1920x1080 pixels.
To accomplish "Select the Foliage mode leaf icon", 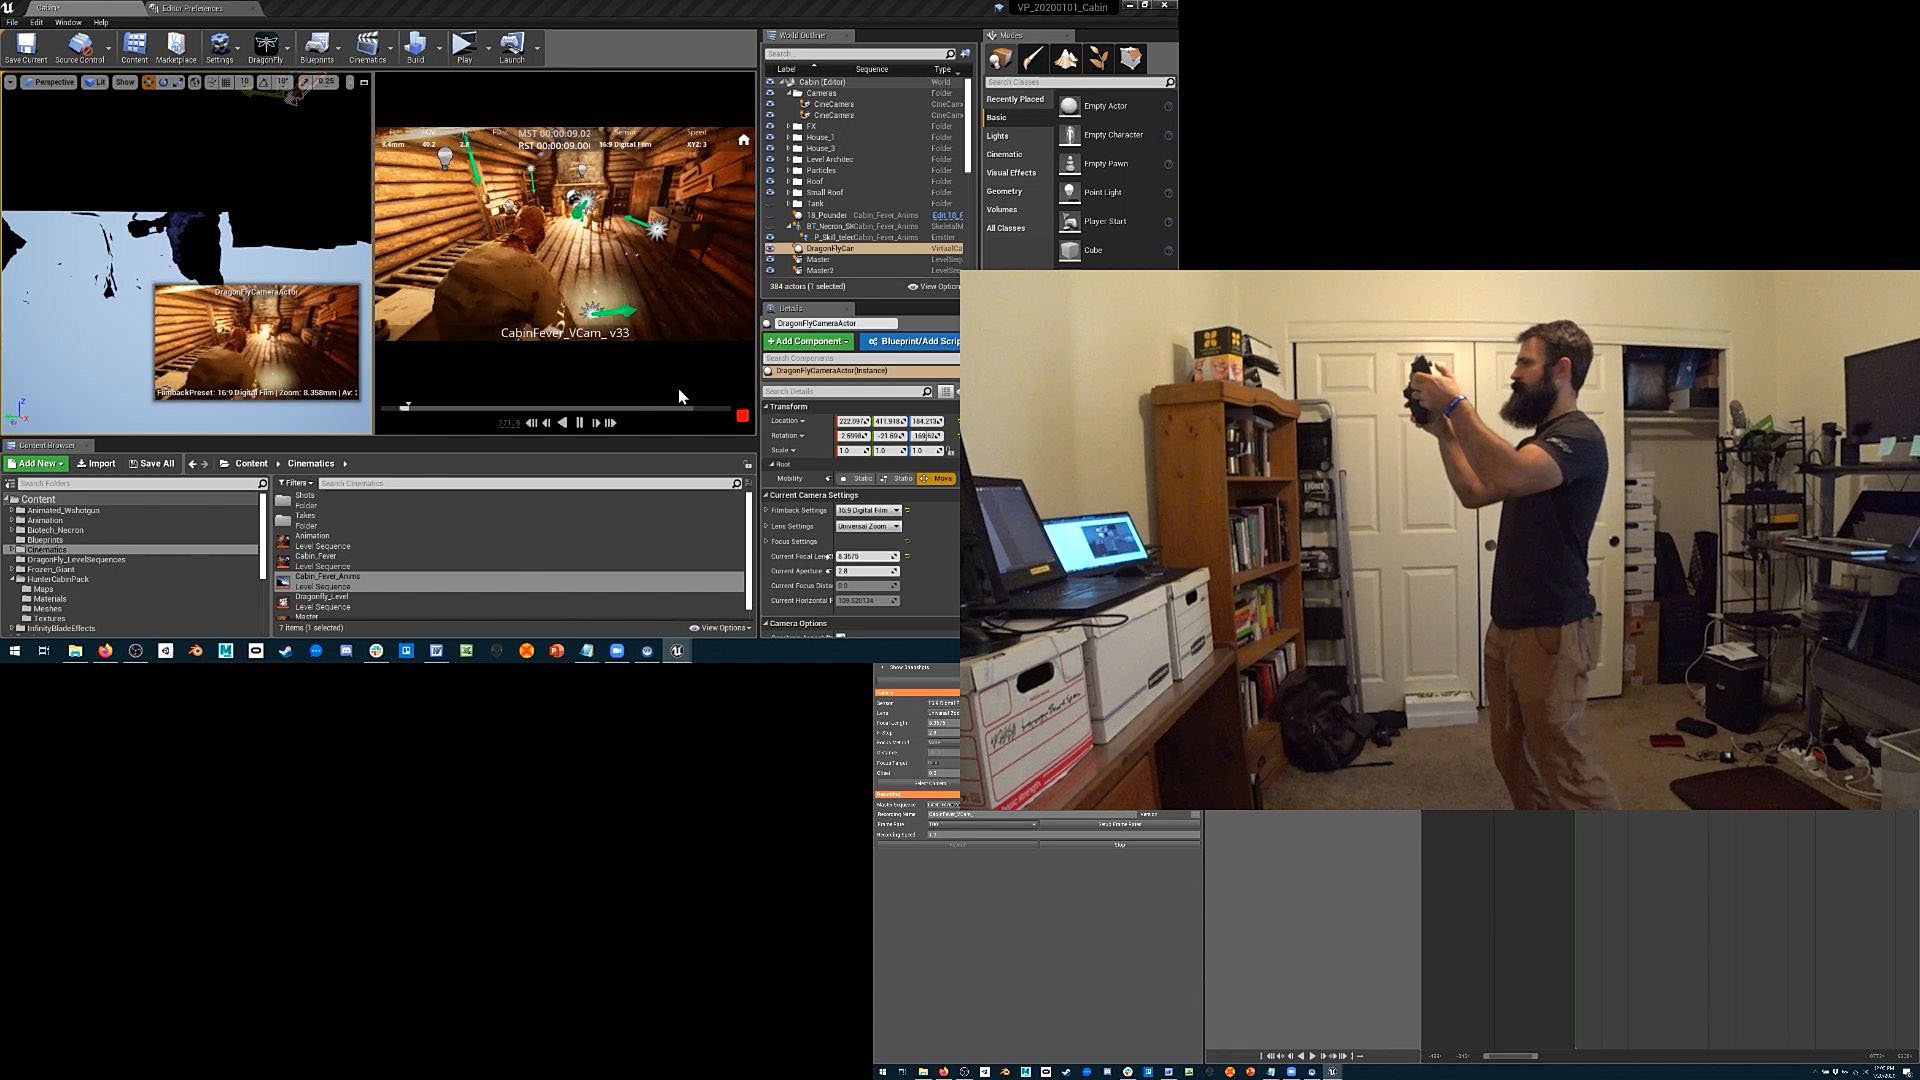I will click(x=1098, y=59).
